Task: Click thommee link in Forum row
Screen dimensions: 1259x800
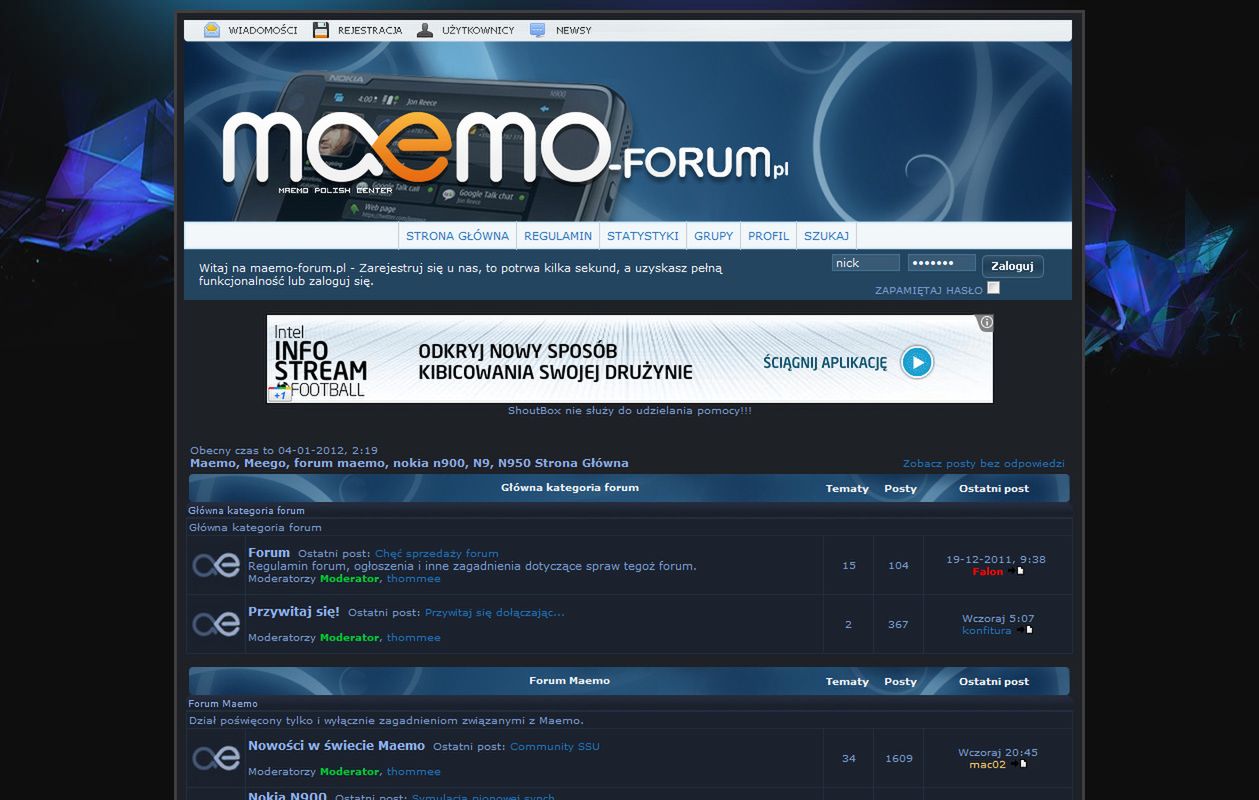Action: pos(413,578)
